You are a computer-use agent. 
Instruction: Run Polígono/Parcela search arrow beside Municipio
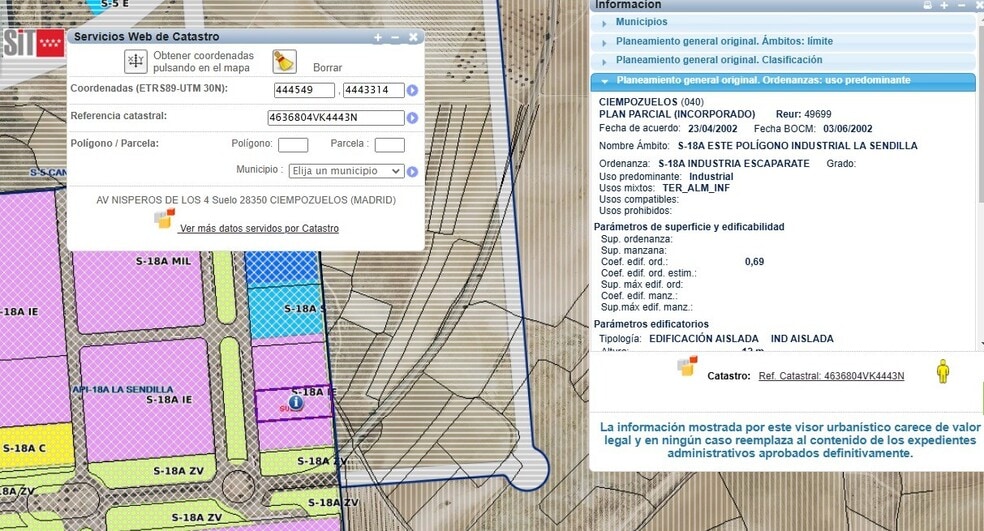412,171
